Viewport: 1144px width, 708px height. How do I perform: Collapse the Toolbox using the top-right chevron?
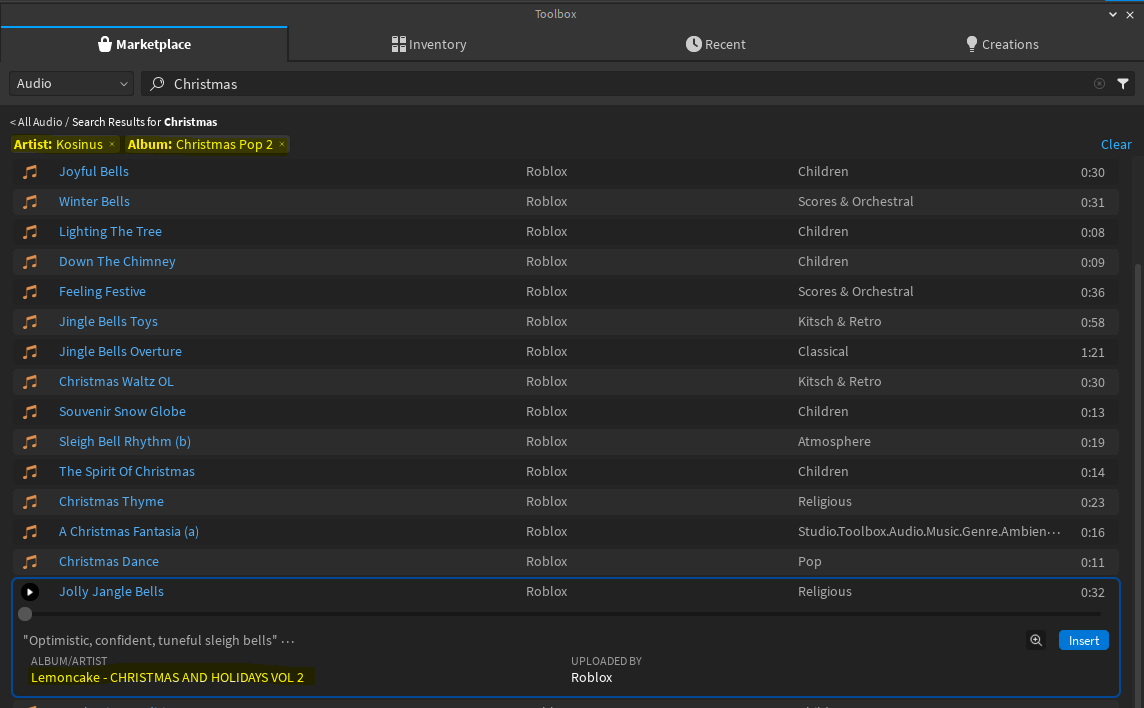(x=1112, y=14)
